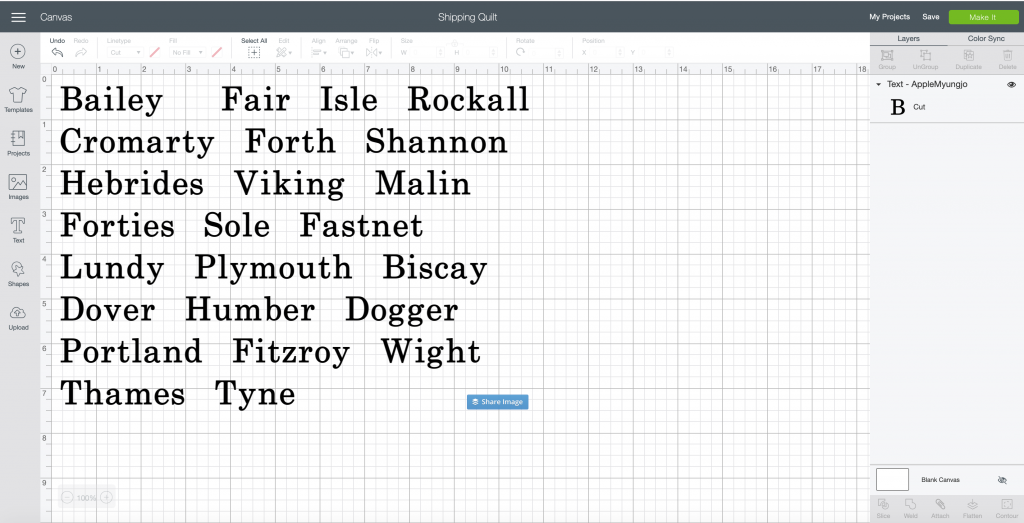Click the Height size stepper
Viewport: 1024px width, 523px height.
(494, 52)
